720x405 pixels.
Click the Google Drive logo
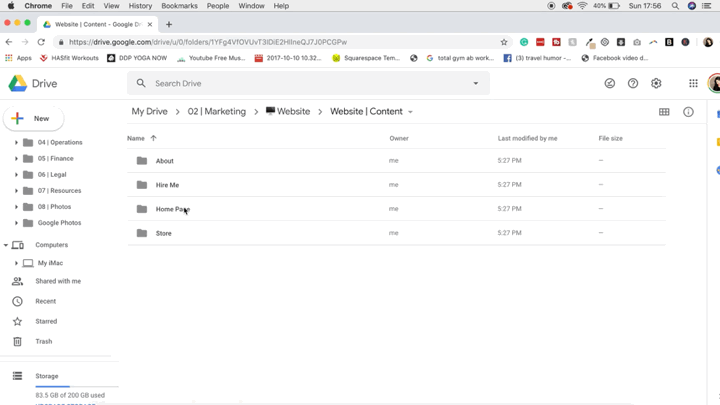pos(18,84)
